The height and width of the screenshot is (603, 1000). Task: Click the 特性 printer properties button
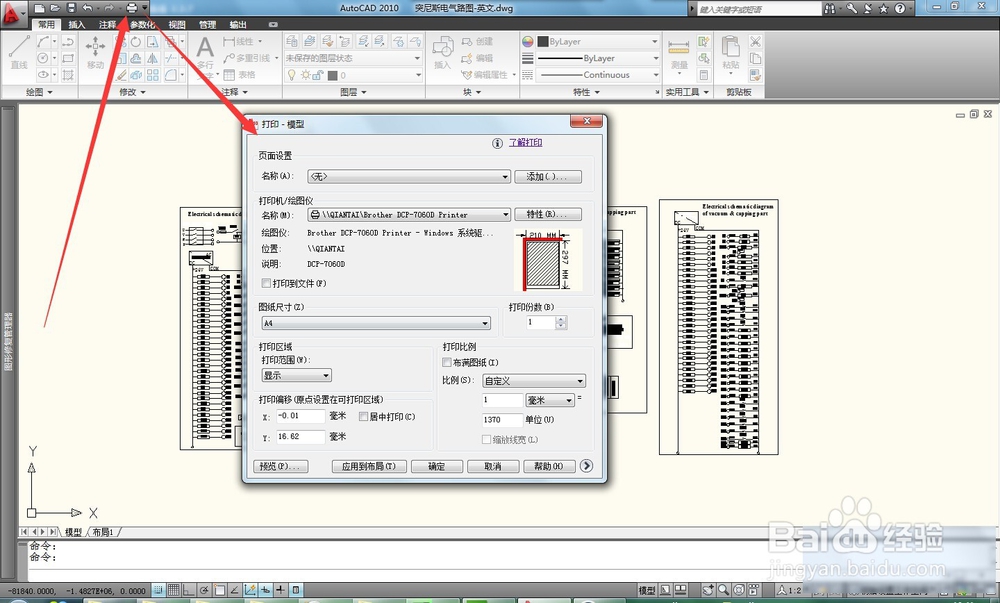point(548,214)
